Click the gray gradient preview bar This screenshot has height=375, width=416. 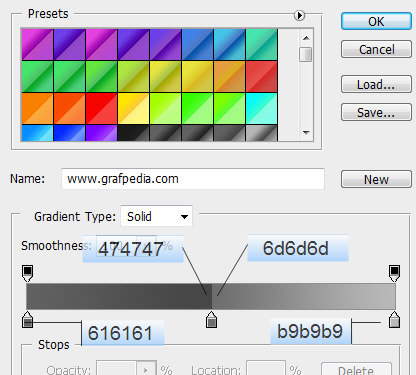(x=211, y=296)
